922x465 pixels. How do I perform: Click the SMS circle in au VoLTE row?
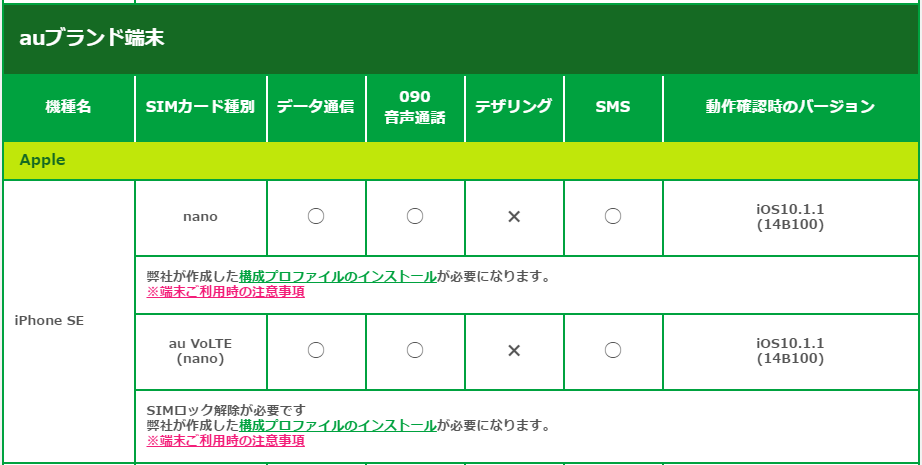(x=613, y=350)
